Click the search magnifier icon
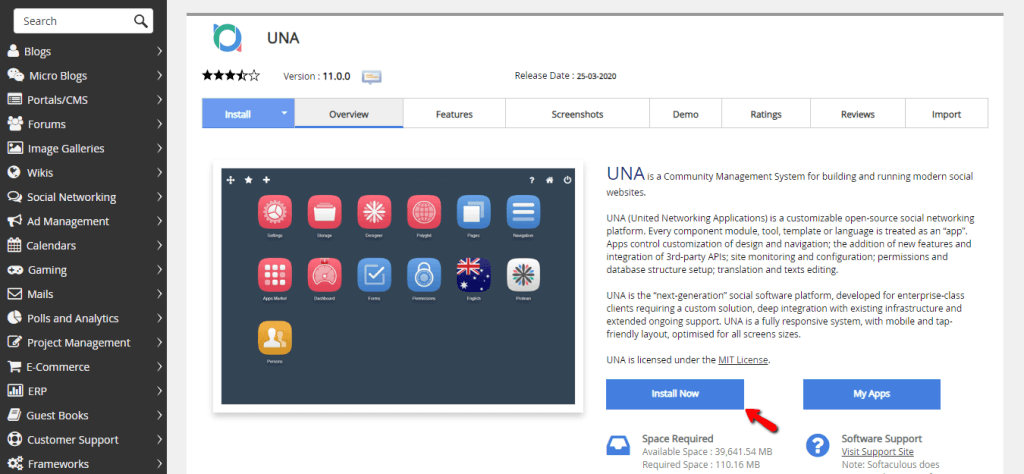 [x=140, y=21]
